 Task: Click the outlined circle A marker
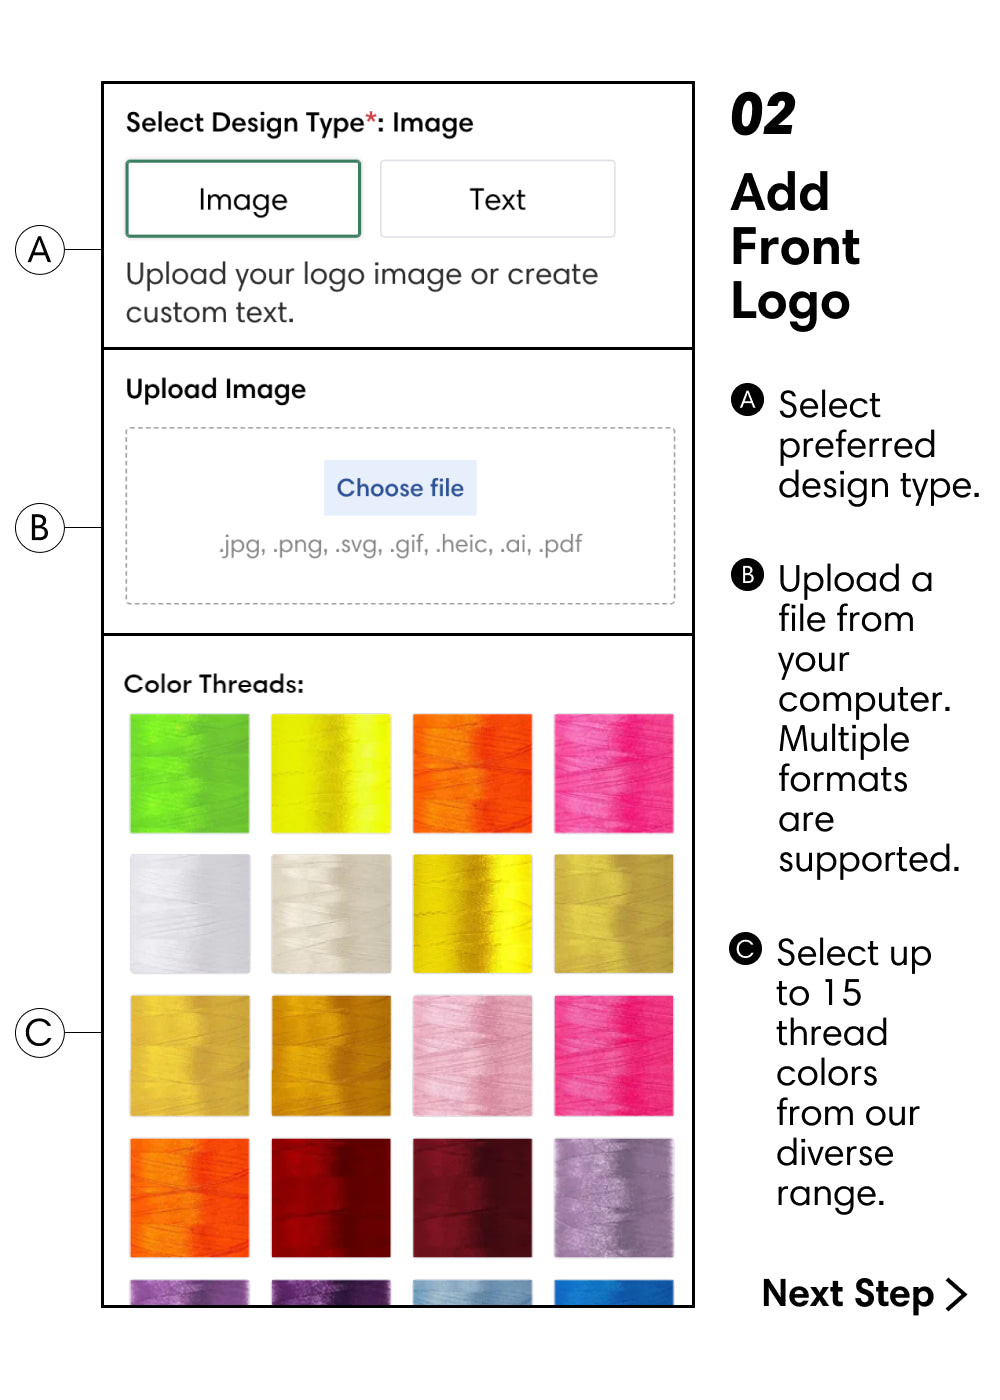(40, 250)
